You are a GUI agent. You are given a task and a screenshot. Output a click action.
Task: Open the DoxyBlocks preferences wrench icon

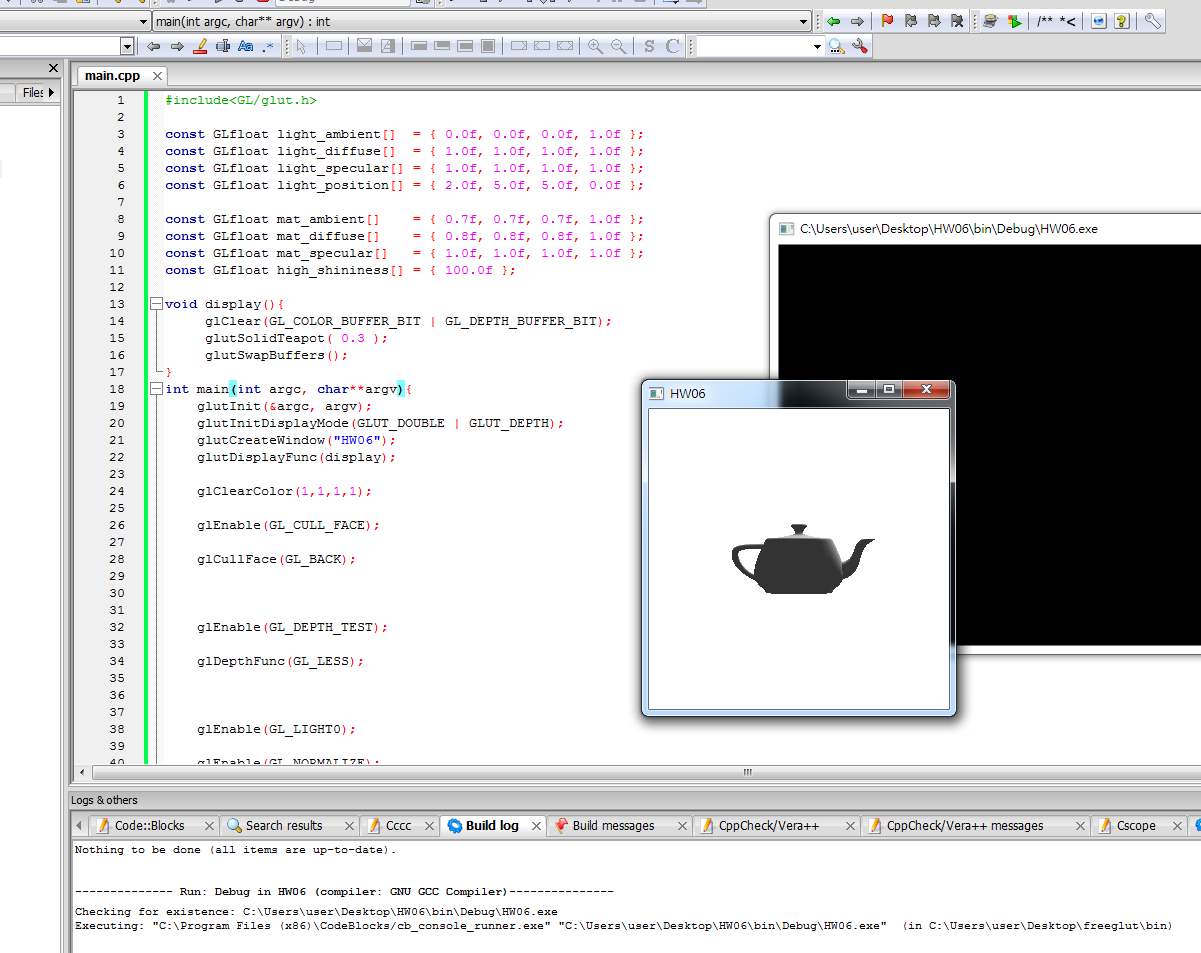click(x=1152, y=21)
